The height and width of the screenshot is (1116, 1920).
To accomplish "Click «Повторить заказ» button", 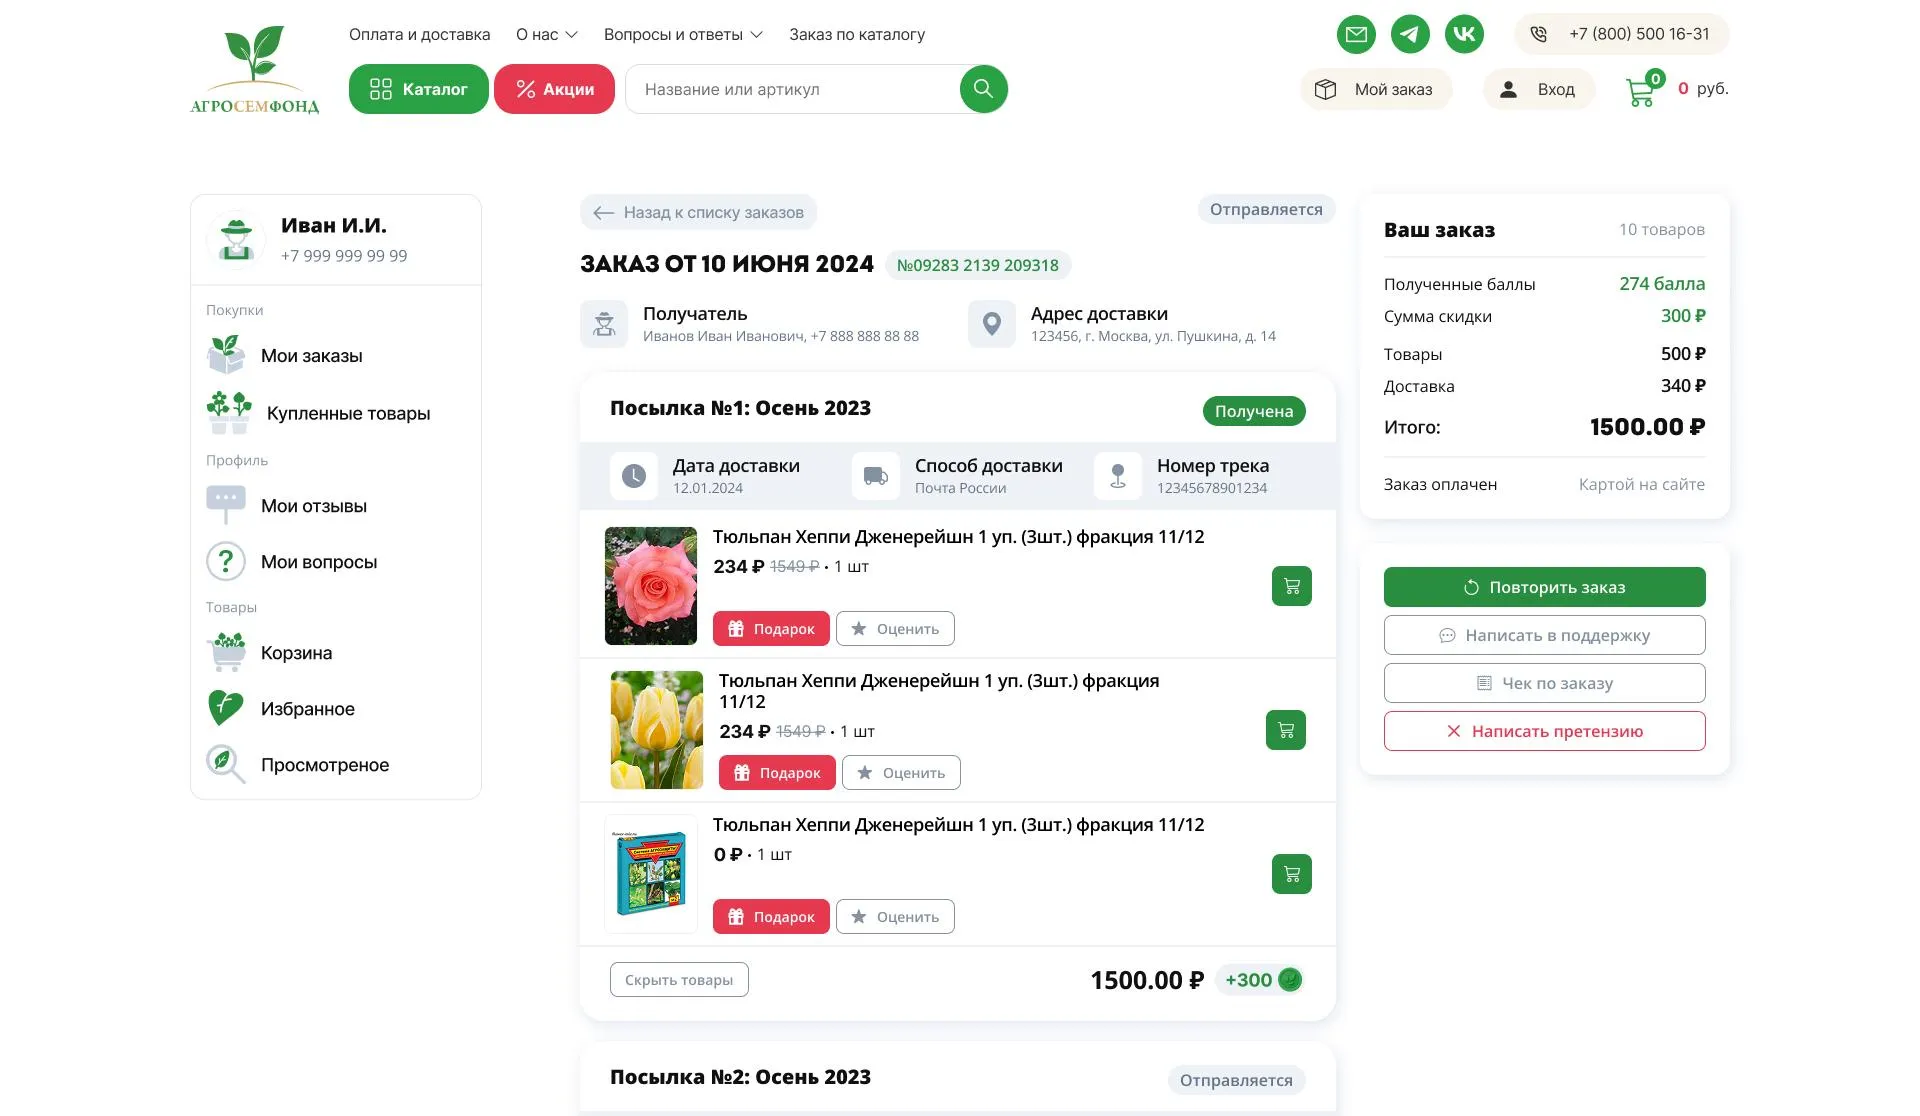I will [1544, 587].
